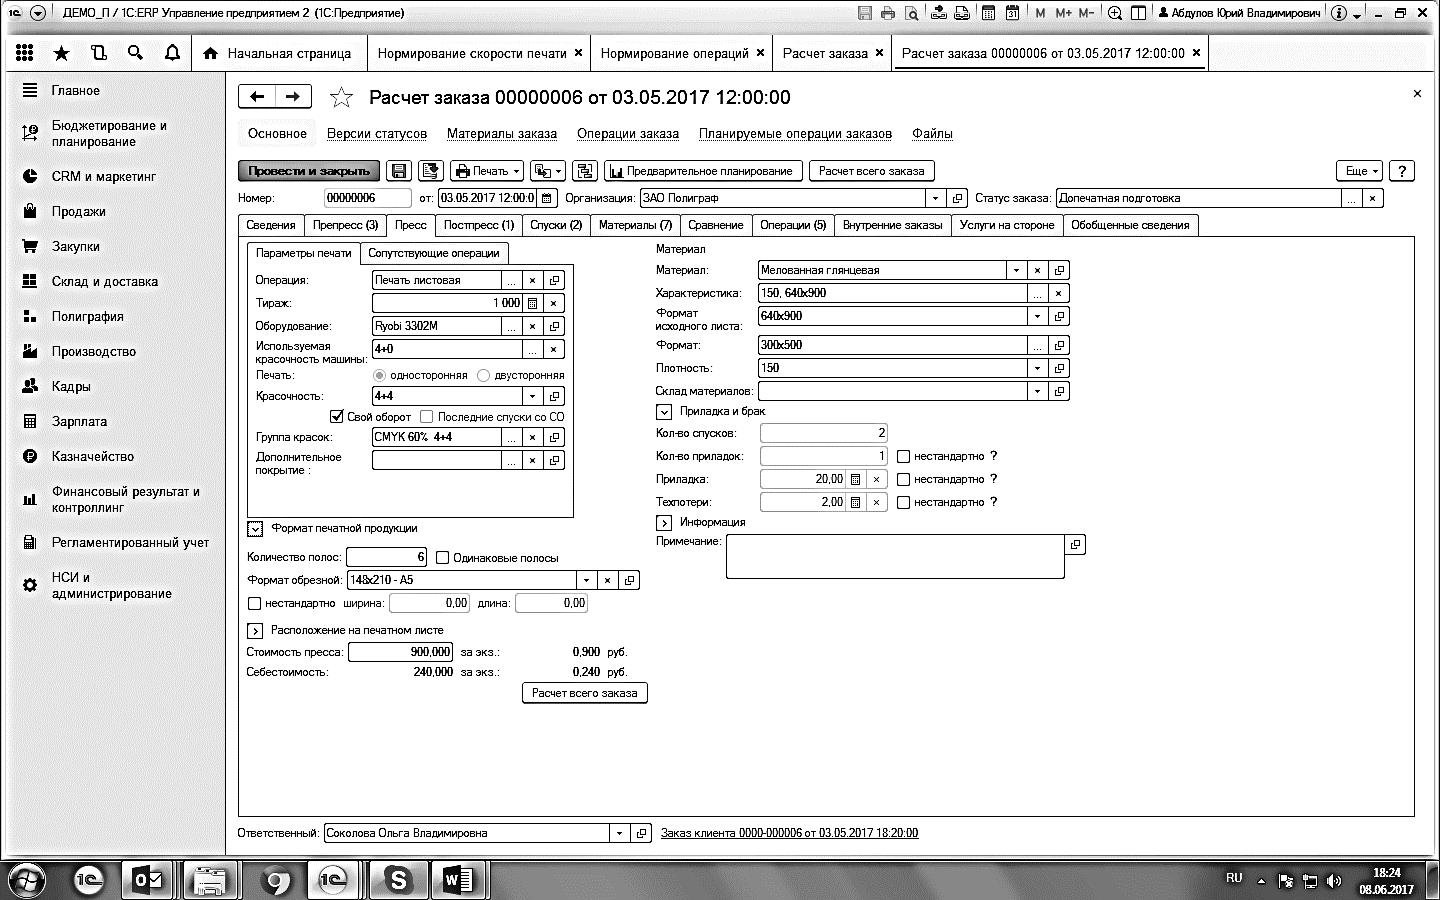Screen dimensions: 1440x900
Task: Click Стоимость пресса input field
Action: [x=401, y=652]
